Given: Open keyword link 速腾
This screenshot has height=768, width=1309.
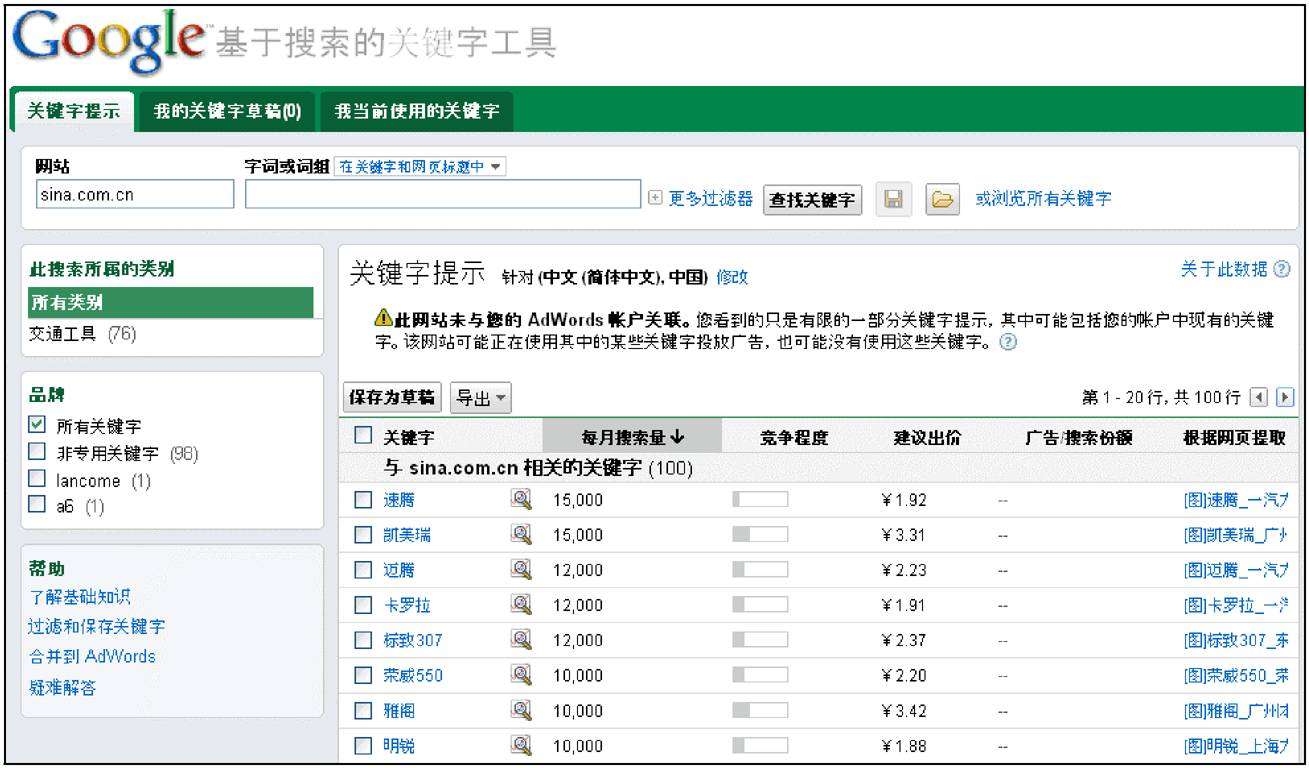Looking at the screenshot, I should click(x=399, y=501).
